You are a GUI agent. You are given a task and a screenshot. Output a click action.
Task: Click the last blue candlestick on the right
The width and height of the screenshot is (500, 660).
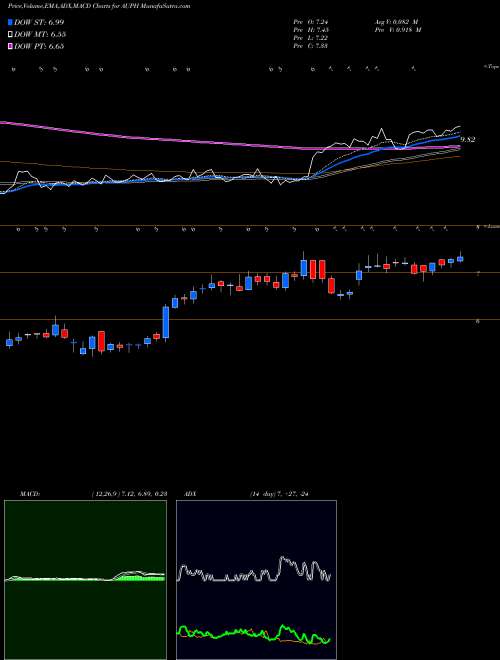pyautogui.click(x=460, y=259)
